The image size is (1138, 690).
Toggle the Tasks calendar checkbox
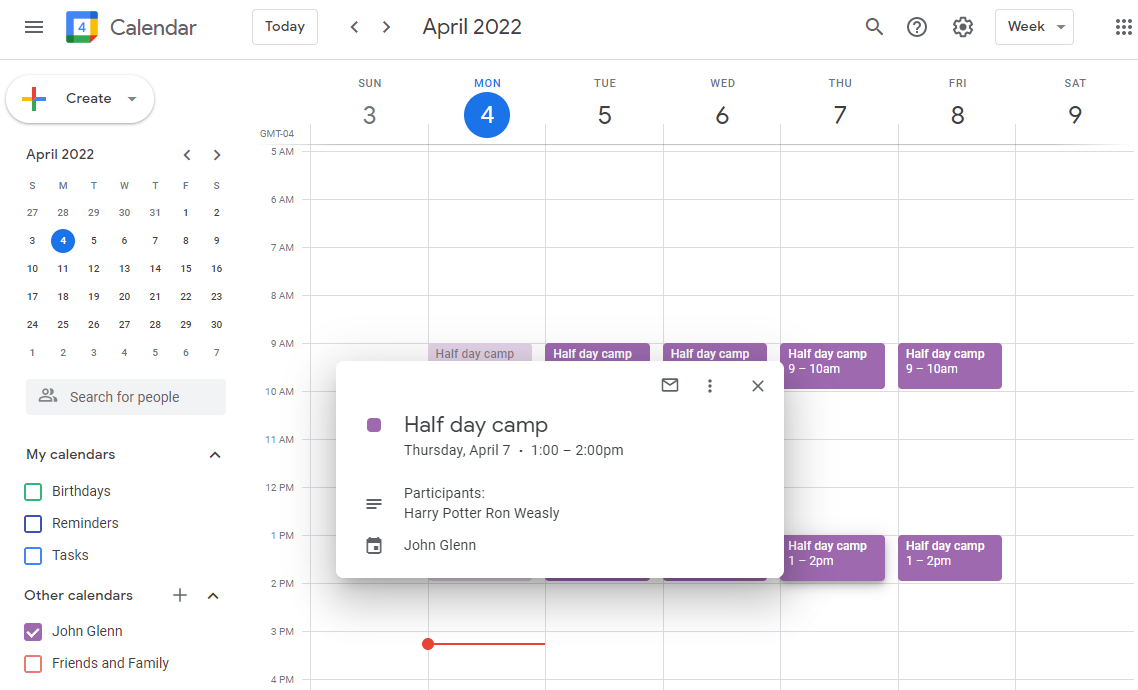tap(33, 556)
